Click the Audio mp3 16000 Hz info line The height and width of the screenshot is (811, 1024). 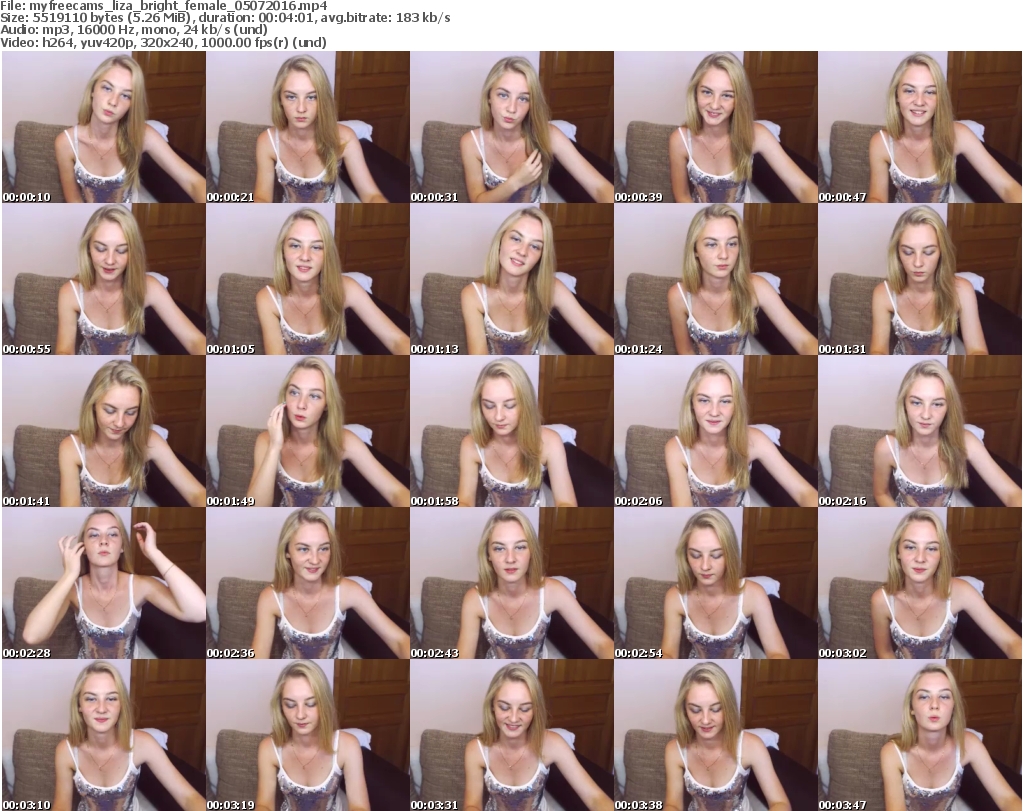(x=134, y=30)
